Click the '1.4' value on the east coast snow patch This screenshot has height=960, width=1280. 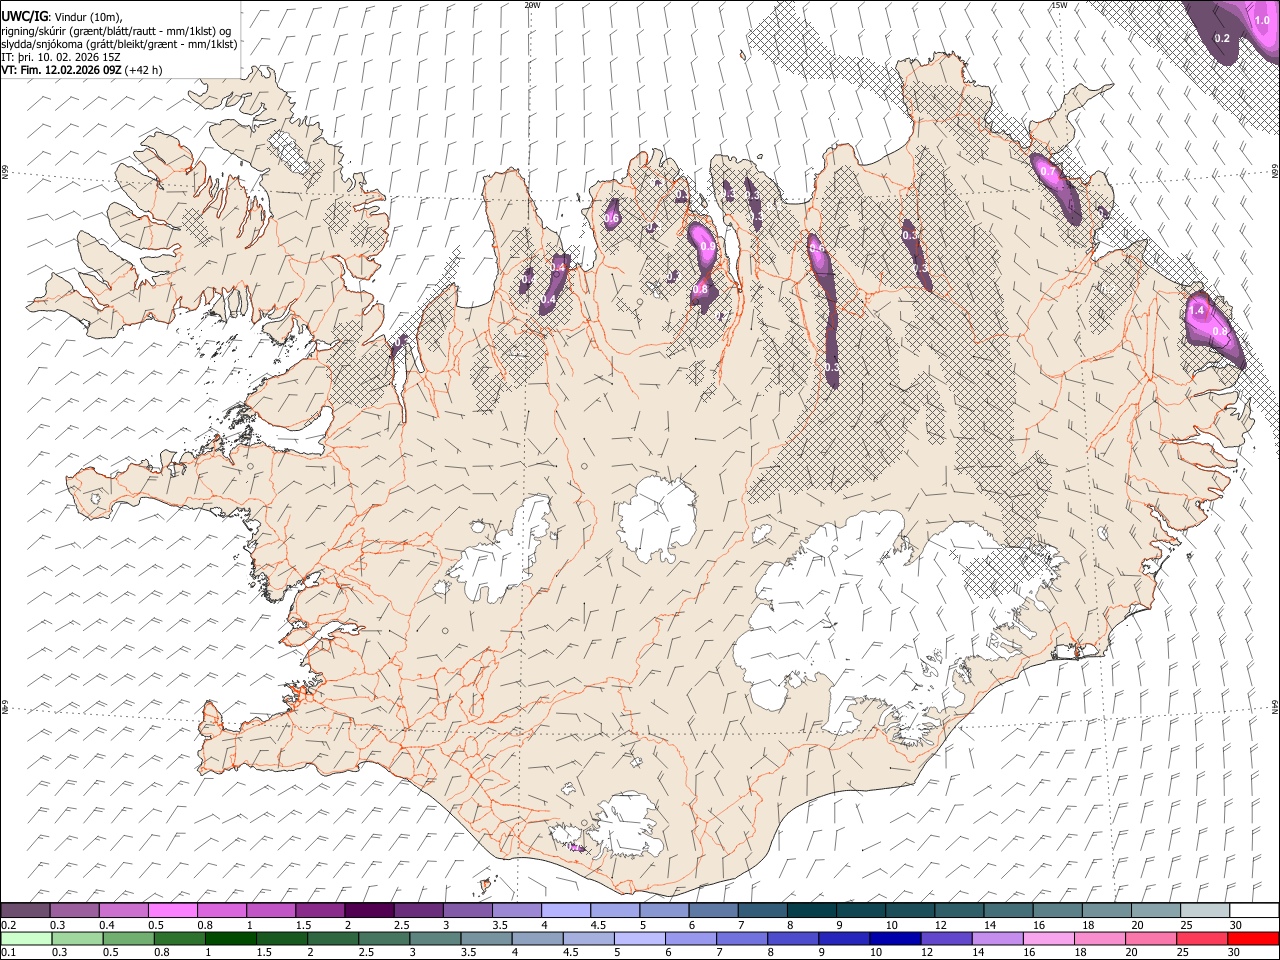point(1198,311)
